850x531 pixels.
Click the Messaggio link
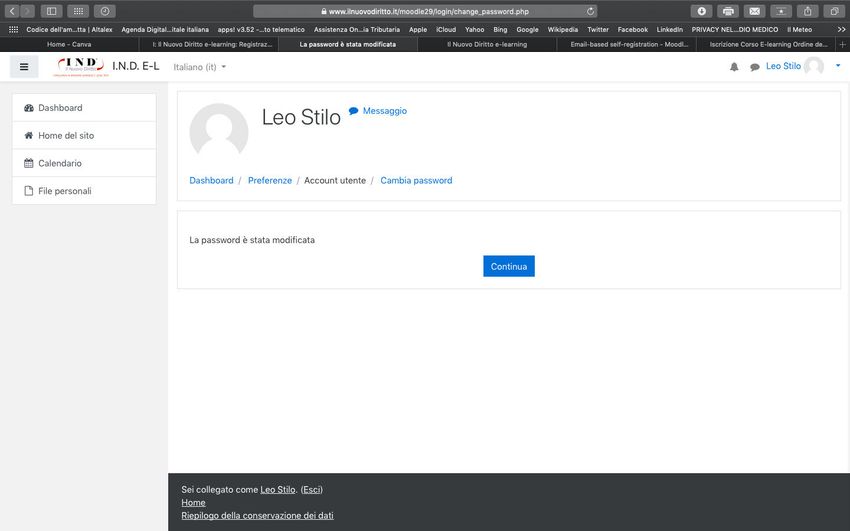pos(378,111)
